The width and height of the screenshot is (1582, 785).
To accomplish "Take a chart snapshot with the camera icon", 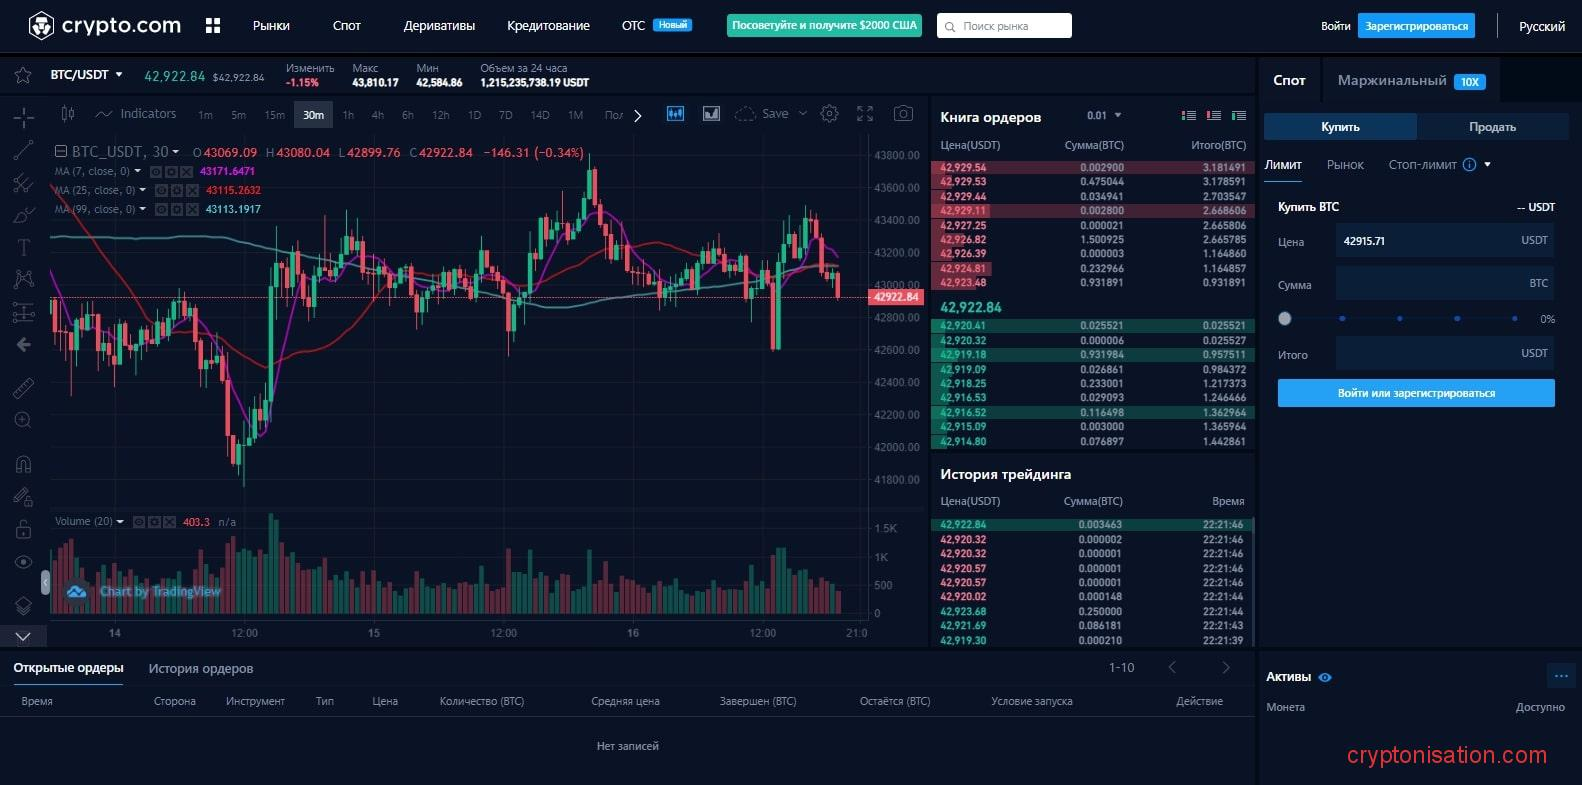I will [x=903, y=114].
